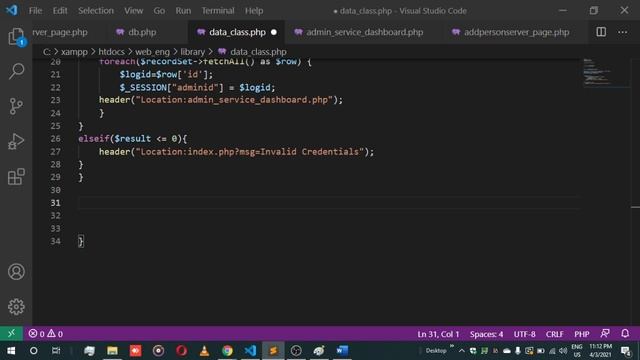Viewport: 640px width, 360px height.
Task: Change language mode via PHP indicator
Action: [x=582, y=334]
